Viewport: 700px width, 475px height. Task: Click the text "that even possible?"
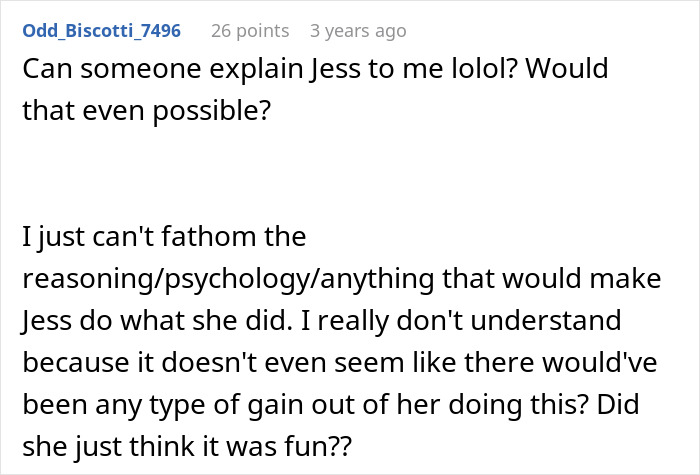click(x=146, y=108)
